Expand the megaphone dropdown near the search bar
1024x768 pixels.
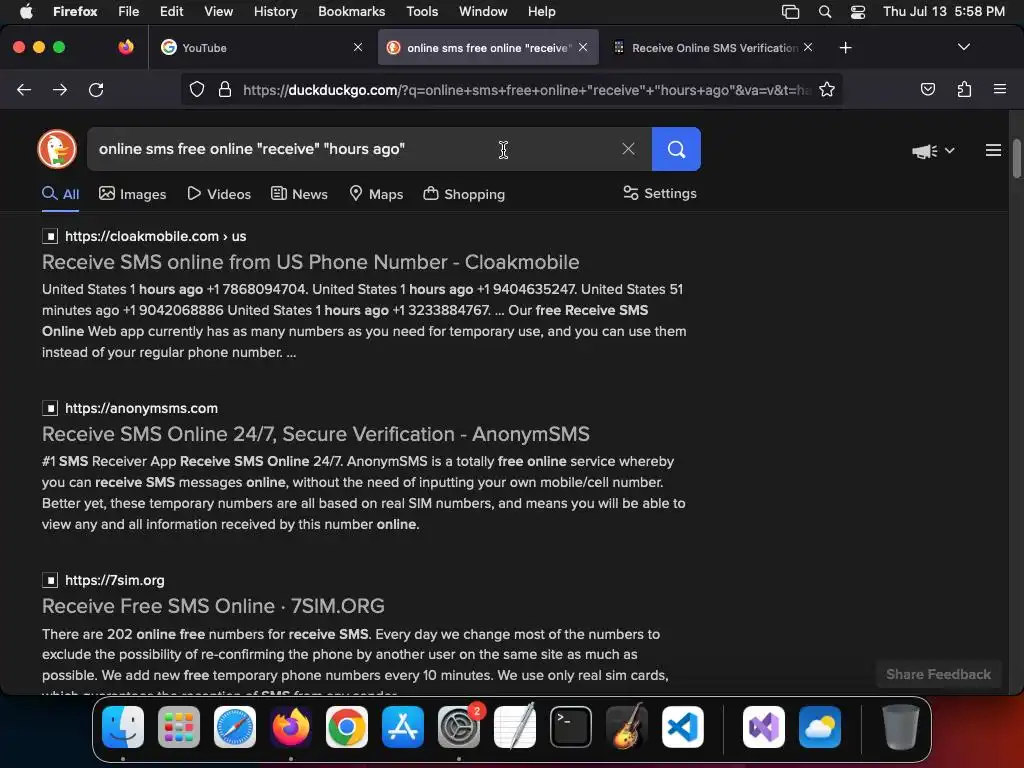pos(933,151)
